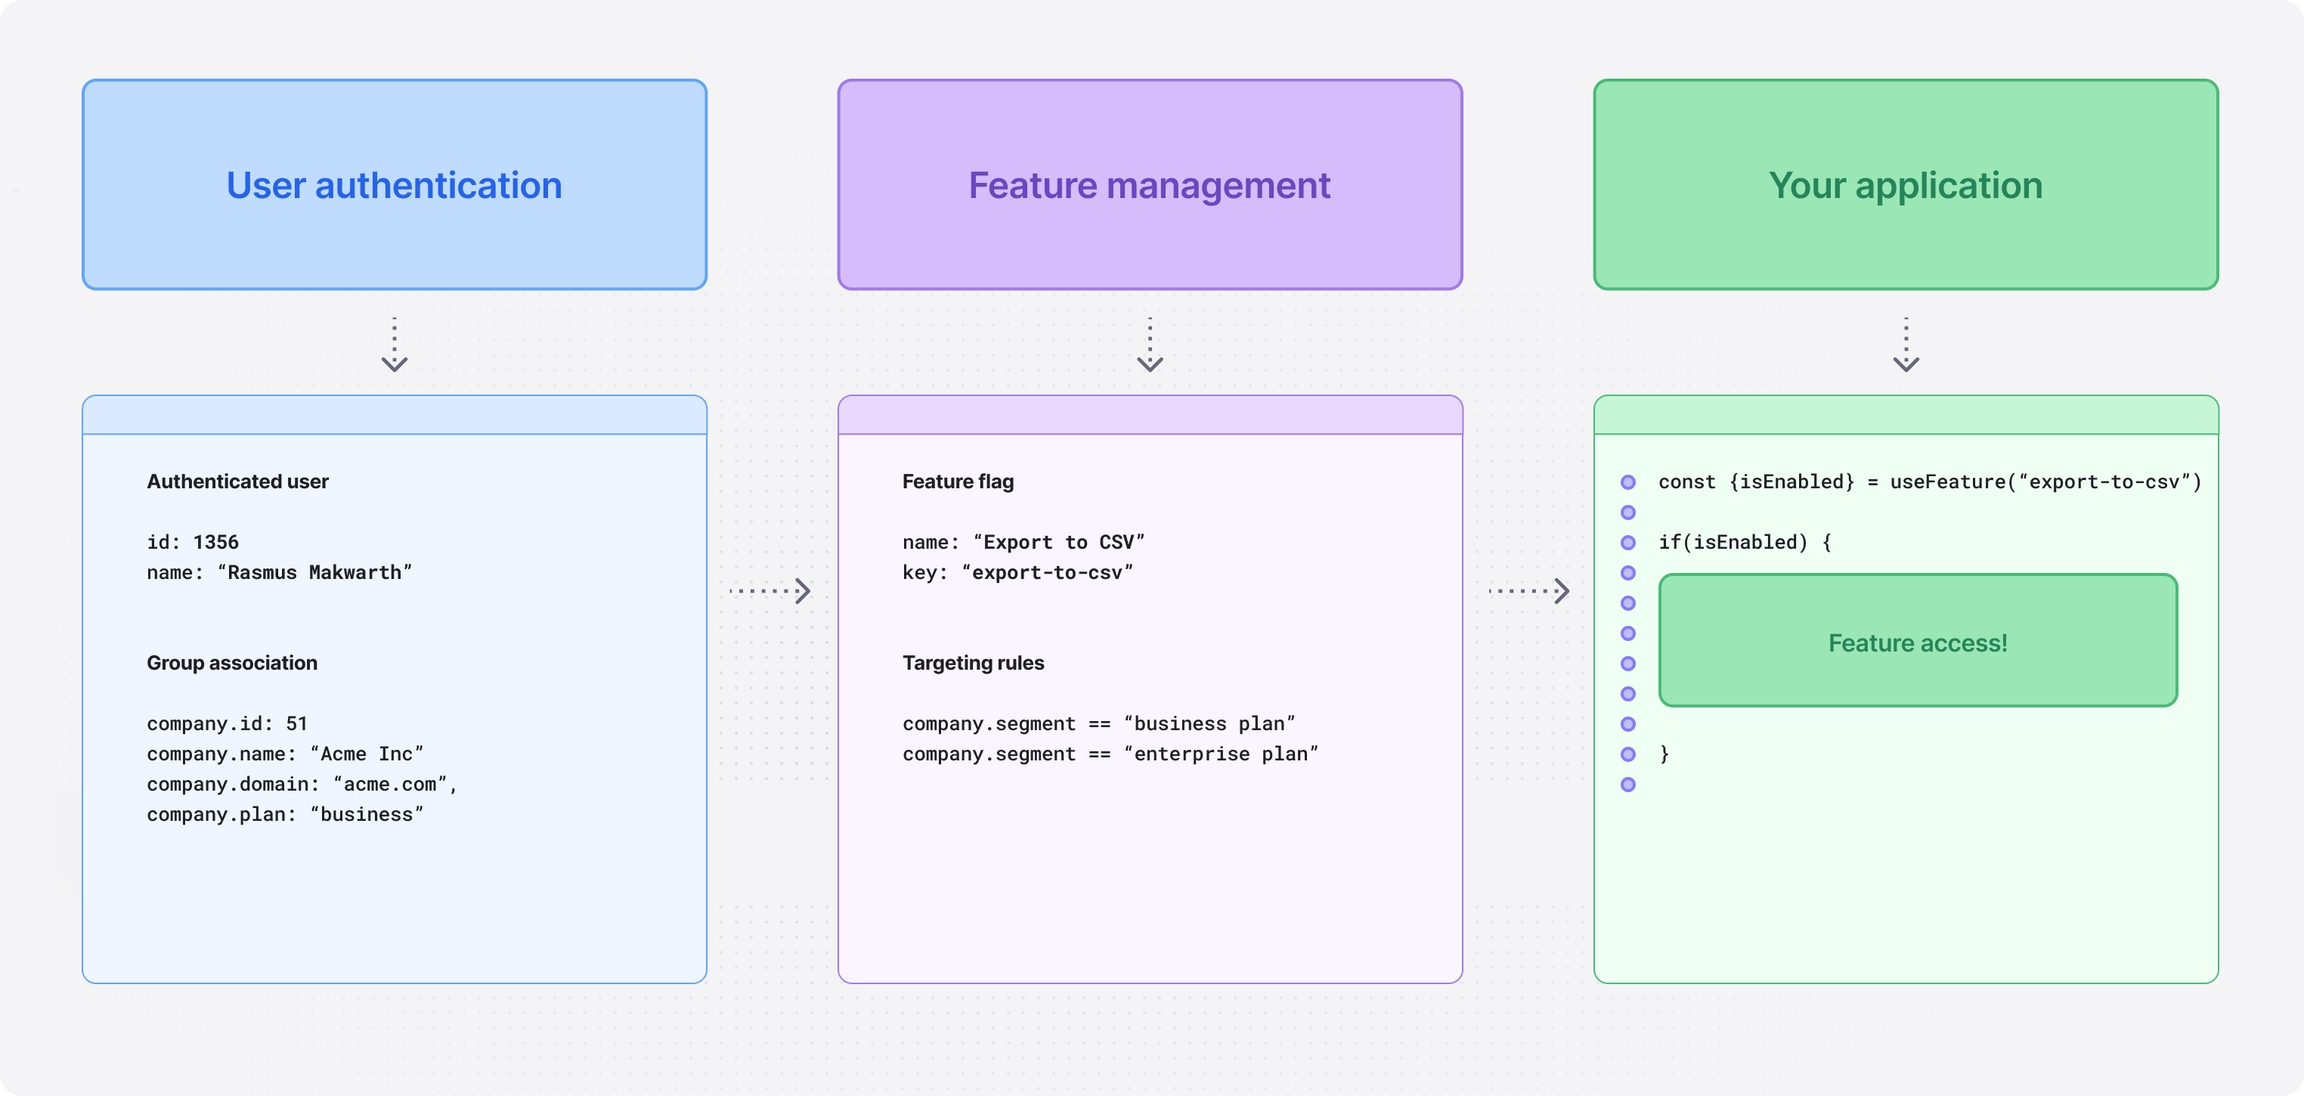The height and width of the screenshot is (1096, 2304).
Task: Click down arrow below Your application
Action: (x=1905, y=346)
